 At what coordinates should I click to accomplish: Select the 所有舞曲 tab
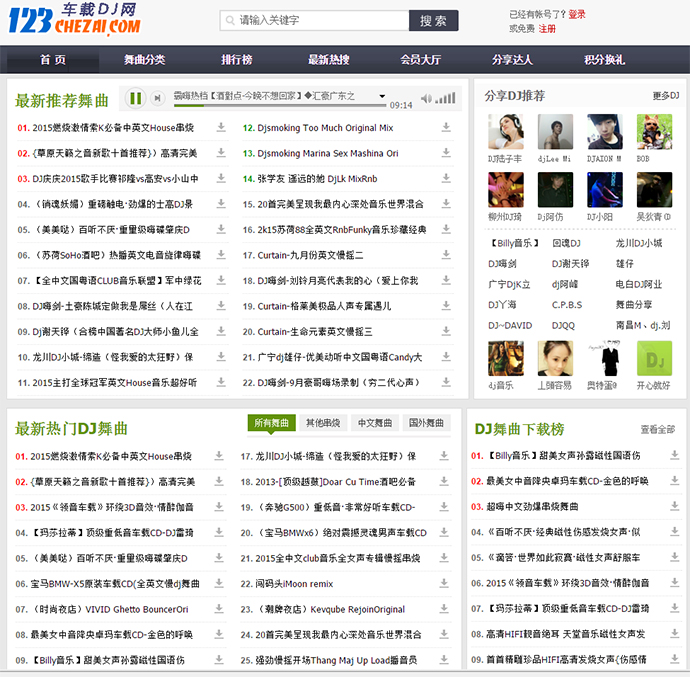tap(272, 423)
